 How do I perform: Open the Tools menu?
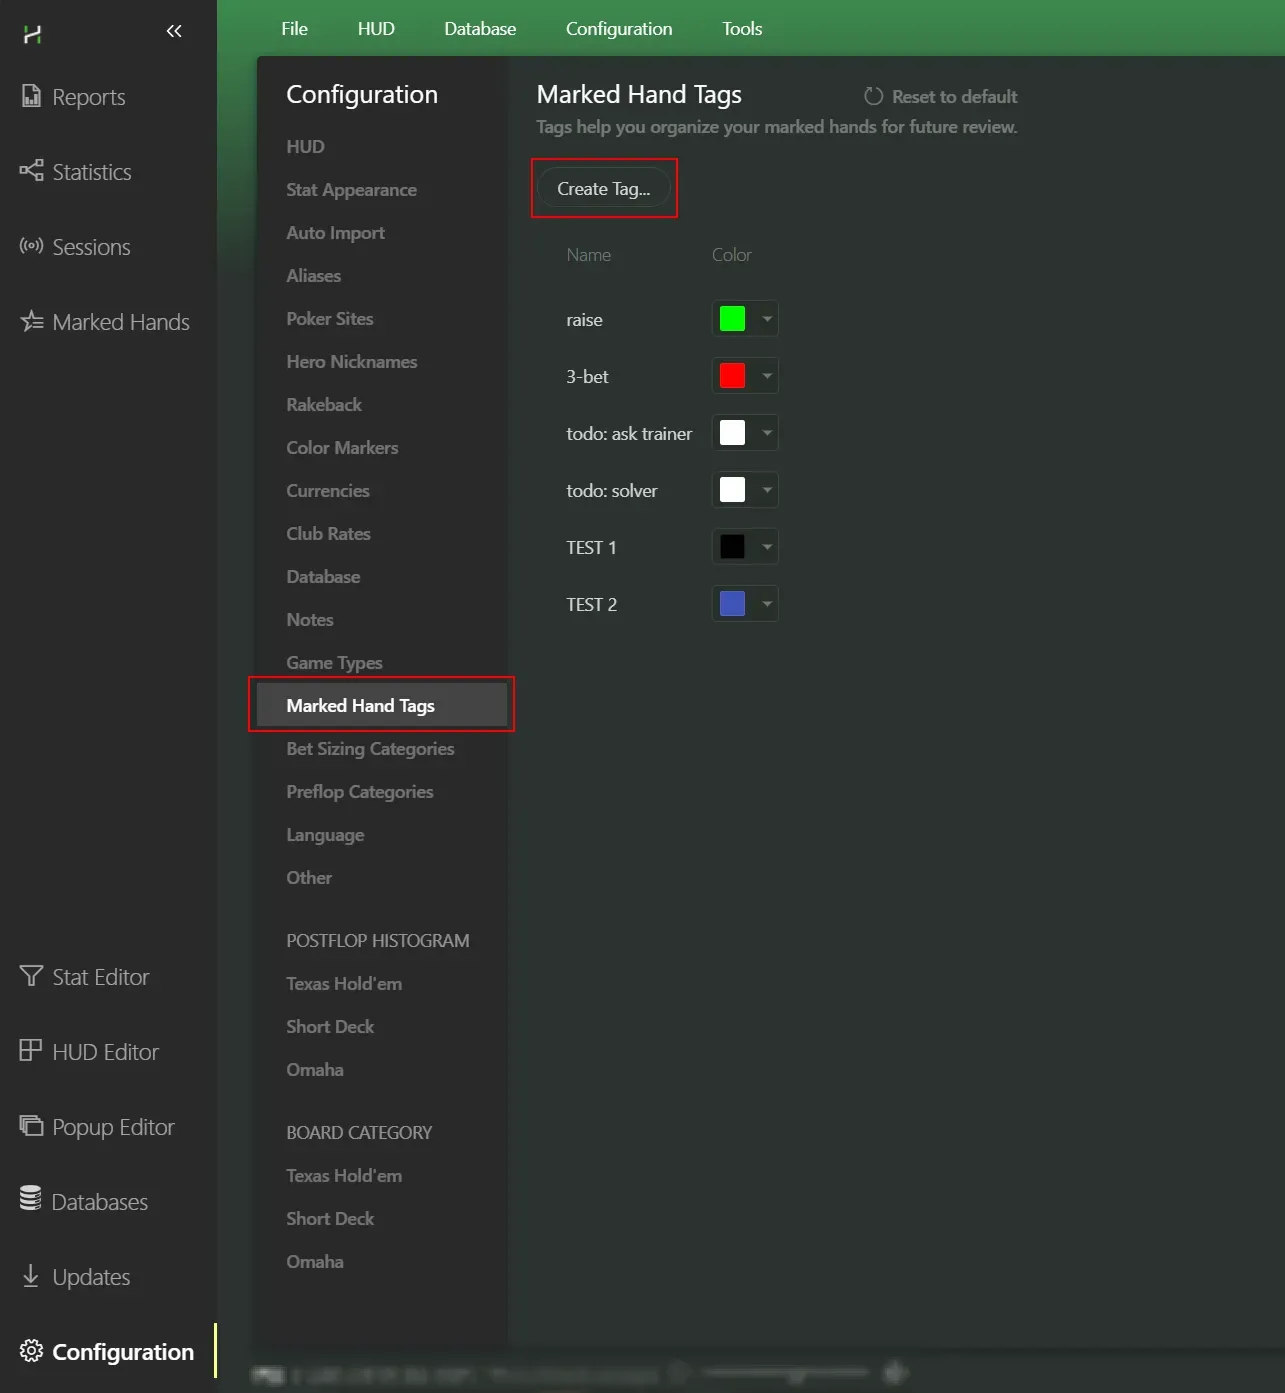742,29
